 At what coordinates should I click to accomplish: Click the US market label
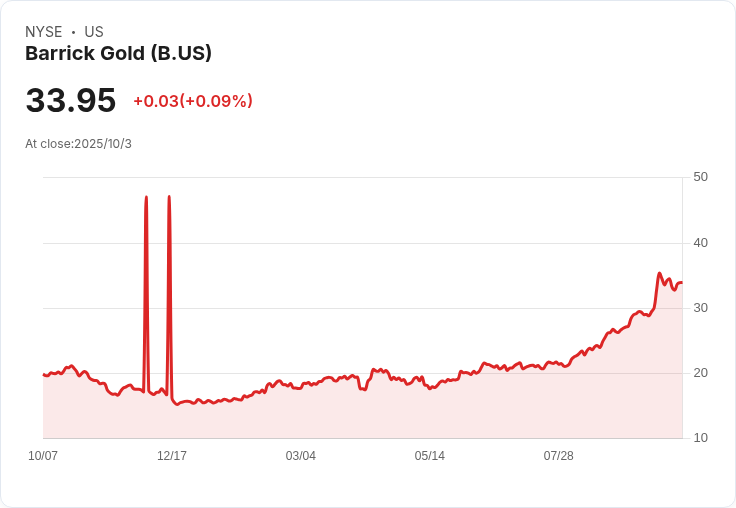[94, 32]
